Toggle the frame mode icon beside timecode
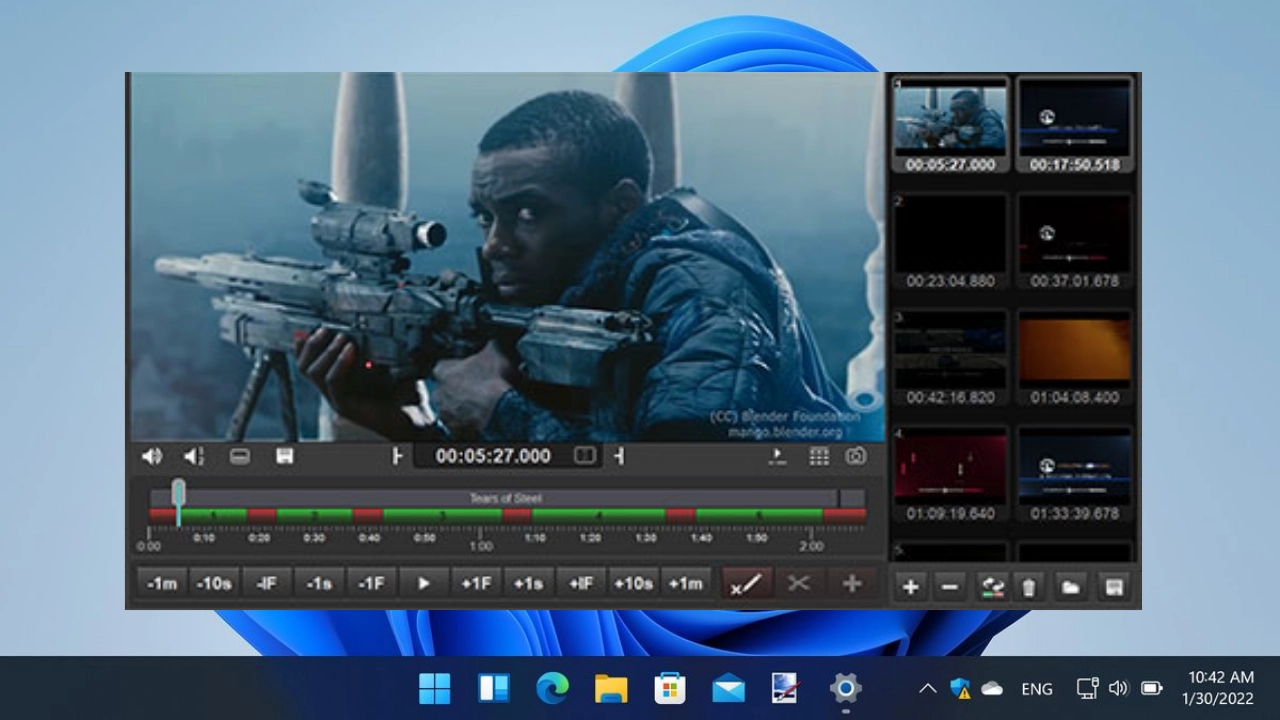The height and width of the screenshot is (720, 1280). (x=585, y=456)
